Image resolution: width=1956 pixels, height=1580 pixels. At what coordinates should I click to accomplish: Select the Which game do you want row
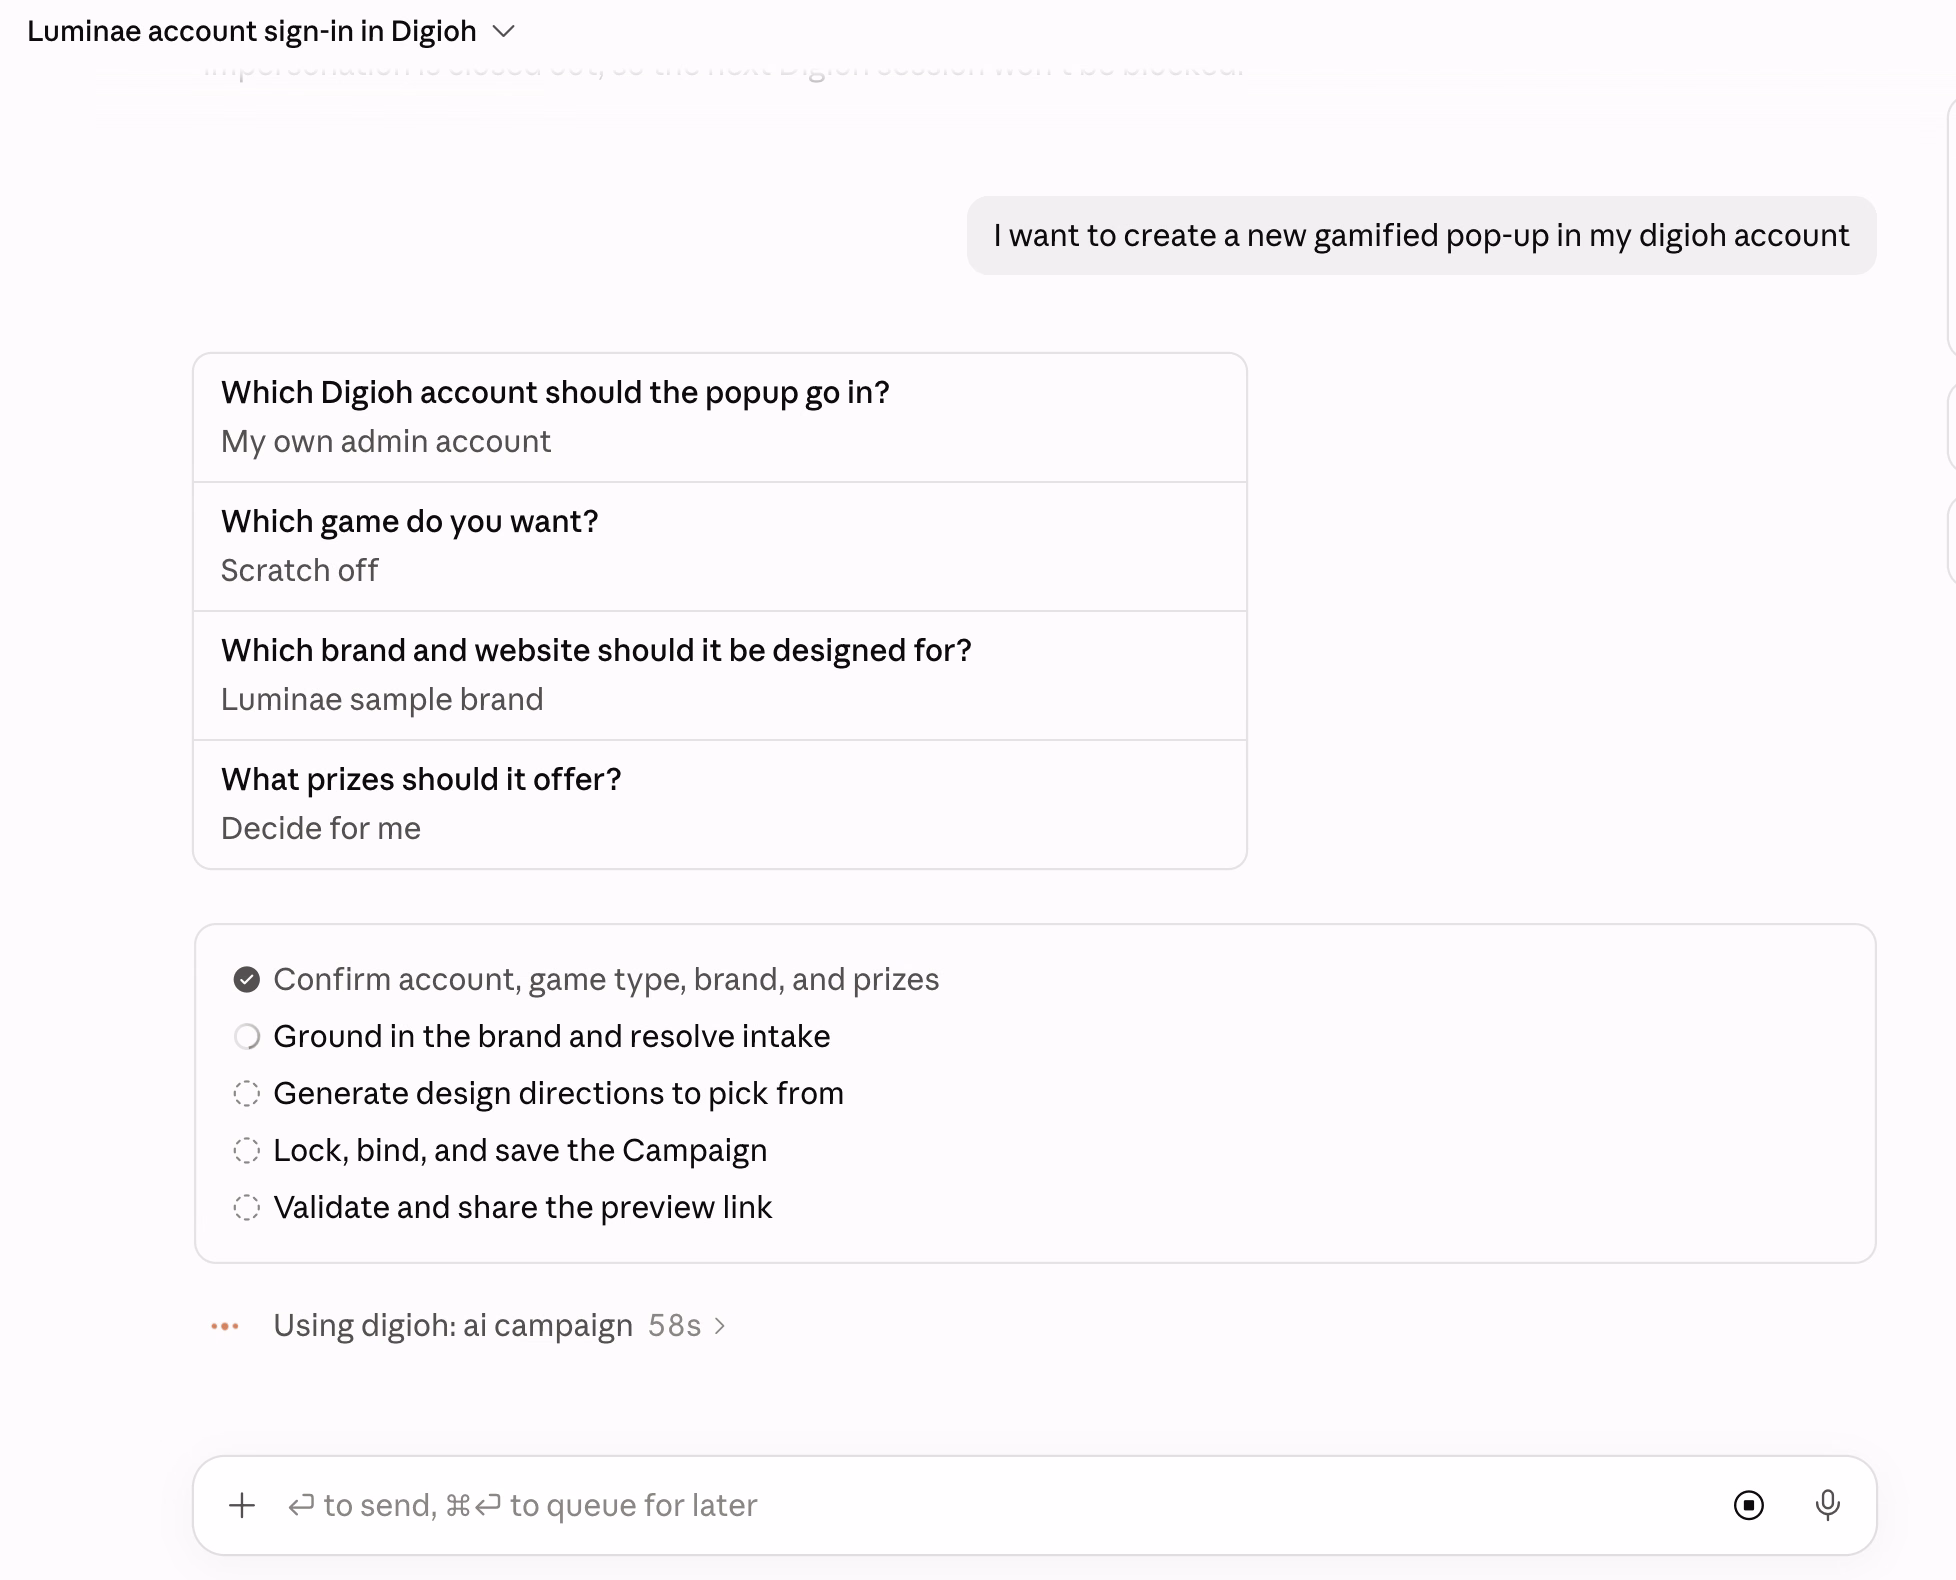720,546
